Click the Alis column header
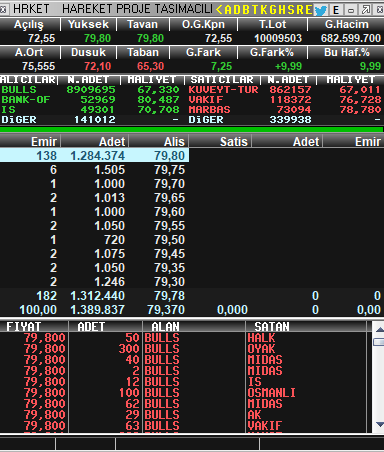 [x=174, y=142]
